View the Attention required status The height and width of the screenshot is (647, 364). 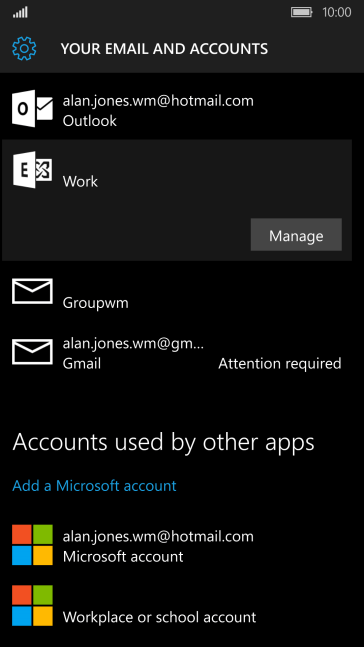pyautogui.click(x=280, y=364)
